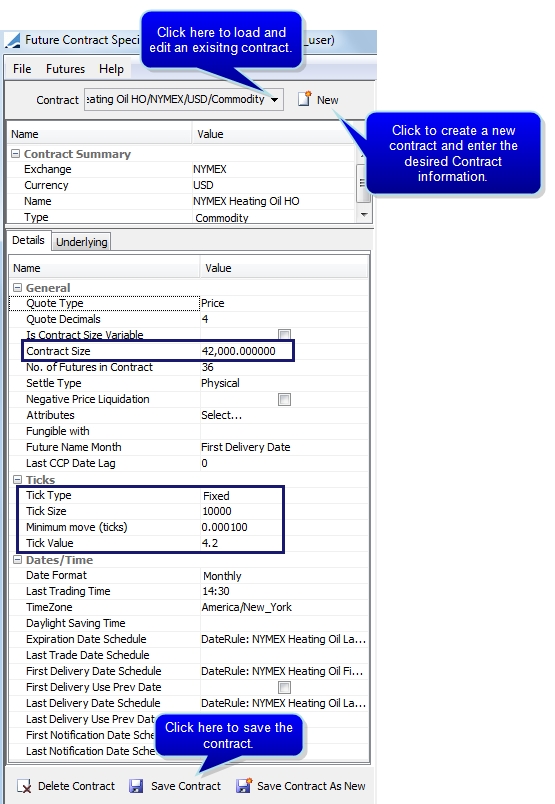Switch to the Underlying tab
Image resolution: width=555 pixels, height=804 pixels.
pyautogui.click(x=82, y=242)
